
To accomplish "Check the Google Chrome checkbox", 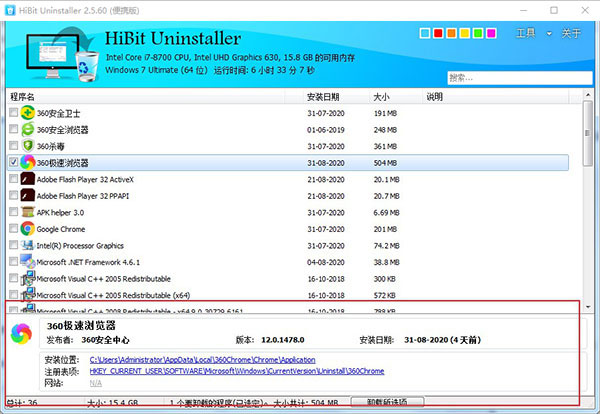I will tap(13, 228).
